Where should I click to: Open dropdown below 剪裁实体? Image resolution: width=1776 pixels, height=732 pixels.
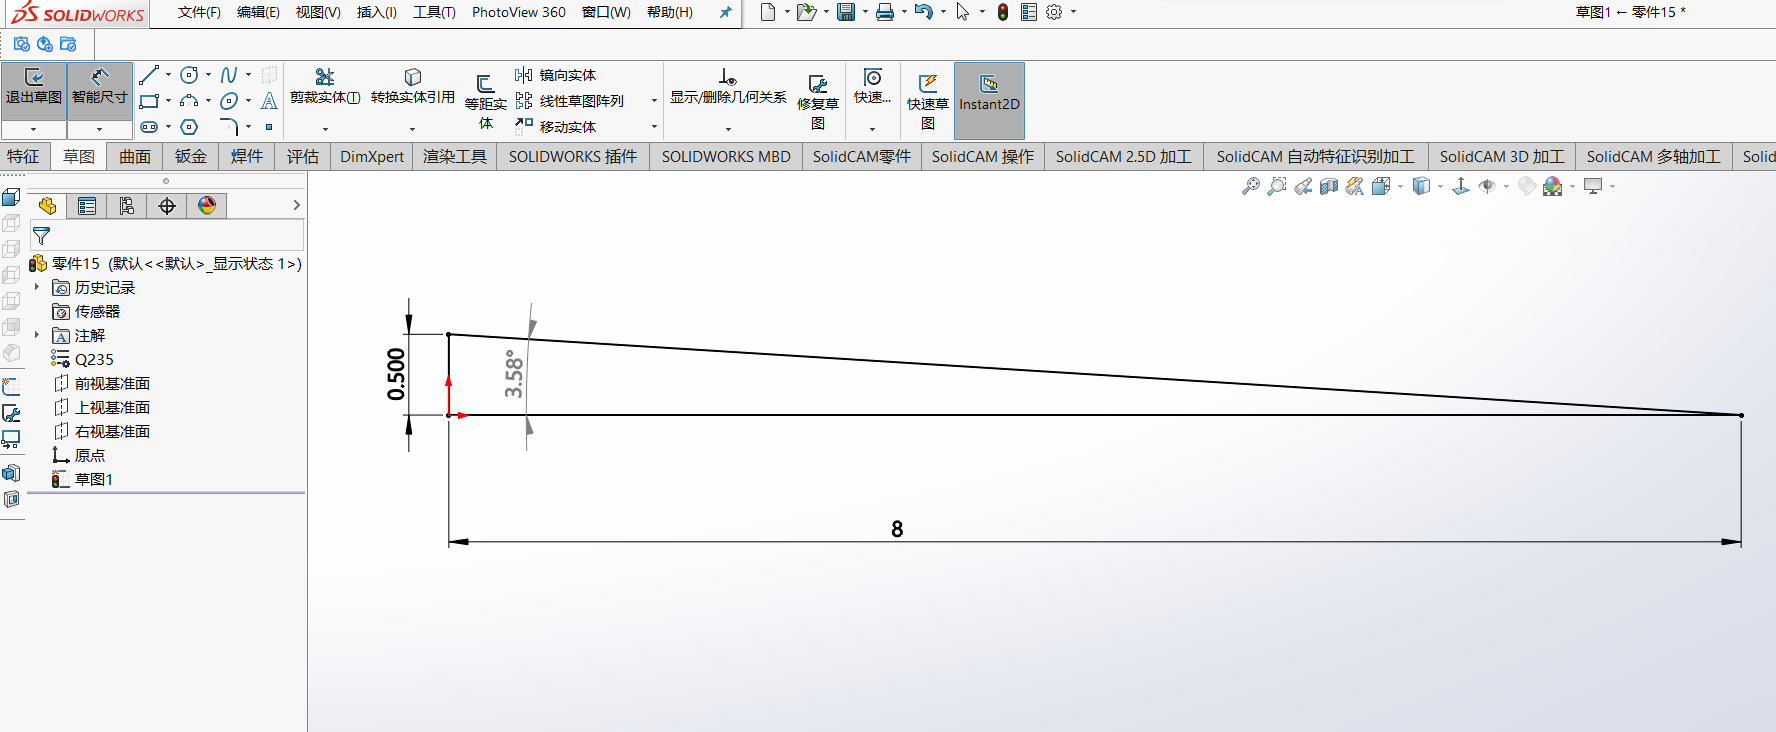pos(325,129)
